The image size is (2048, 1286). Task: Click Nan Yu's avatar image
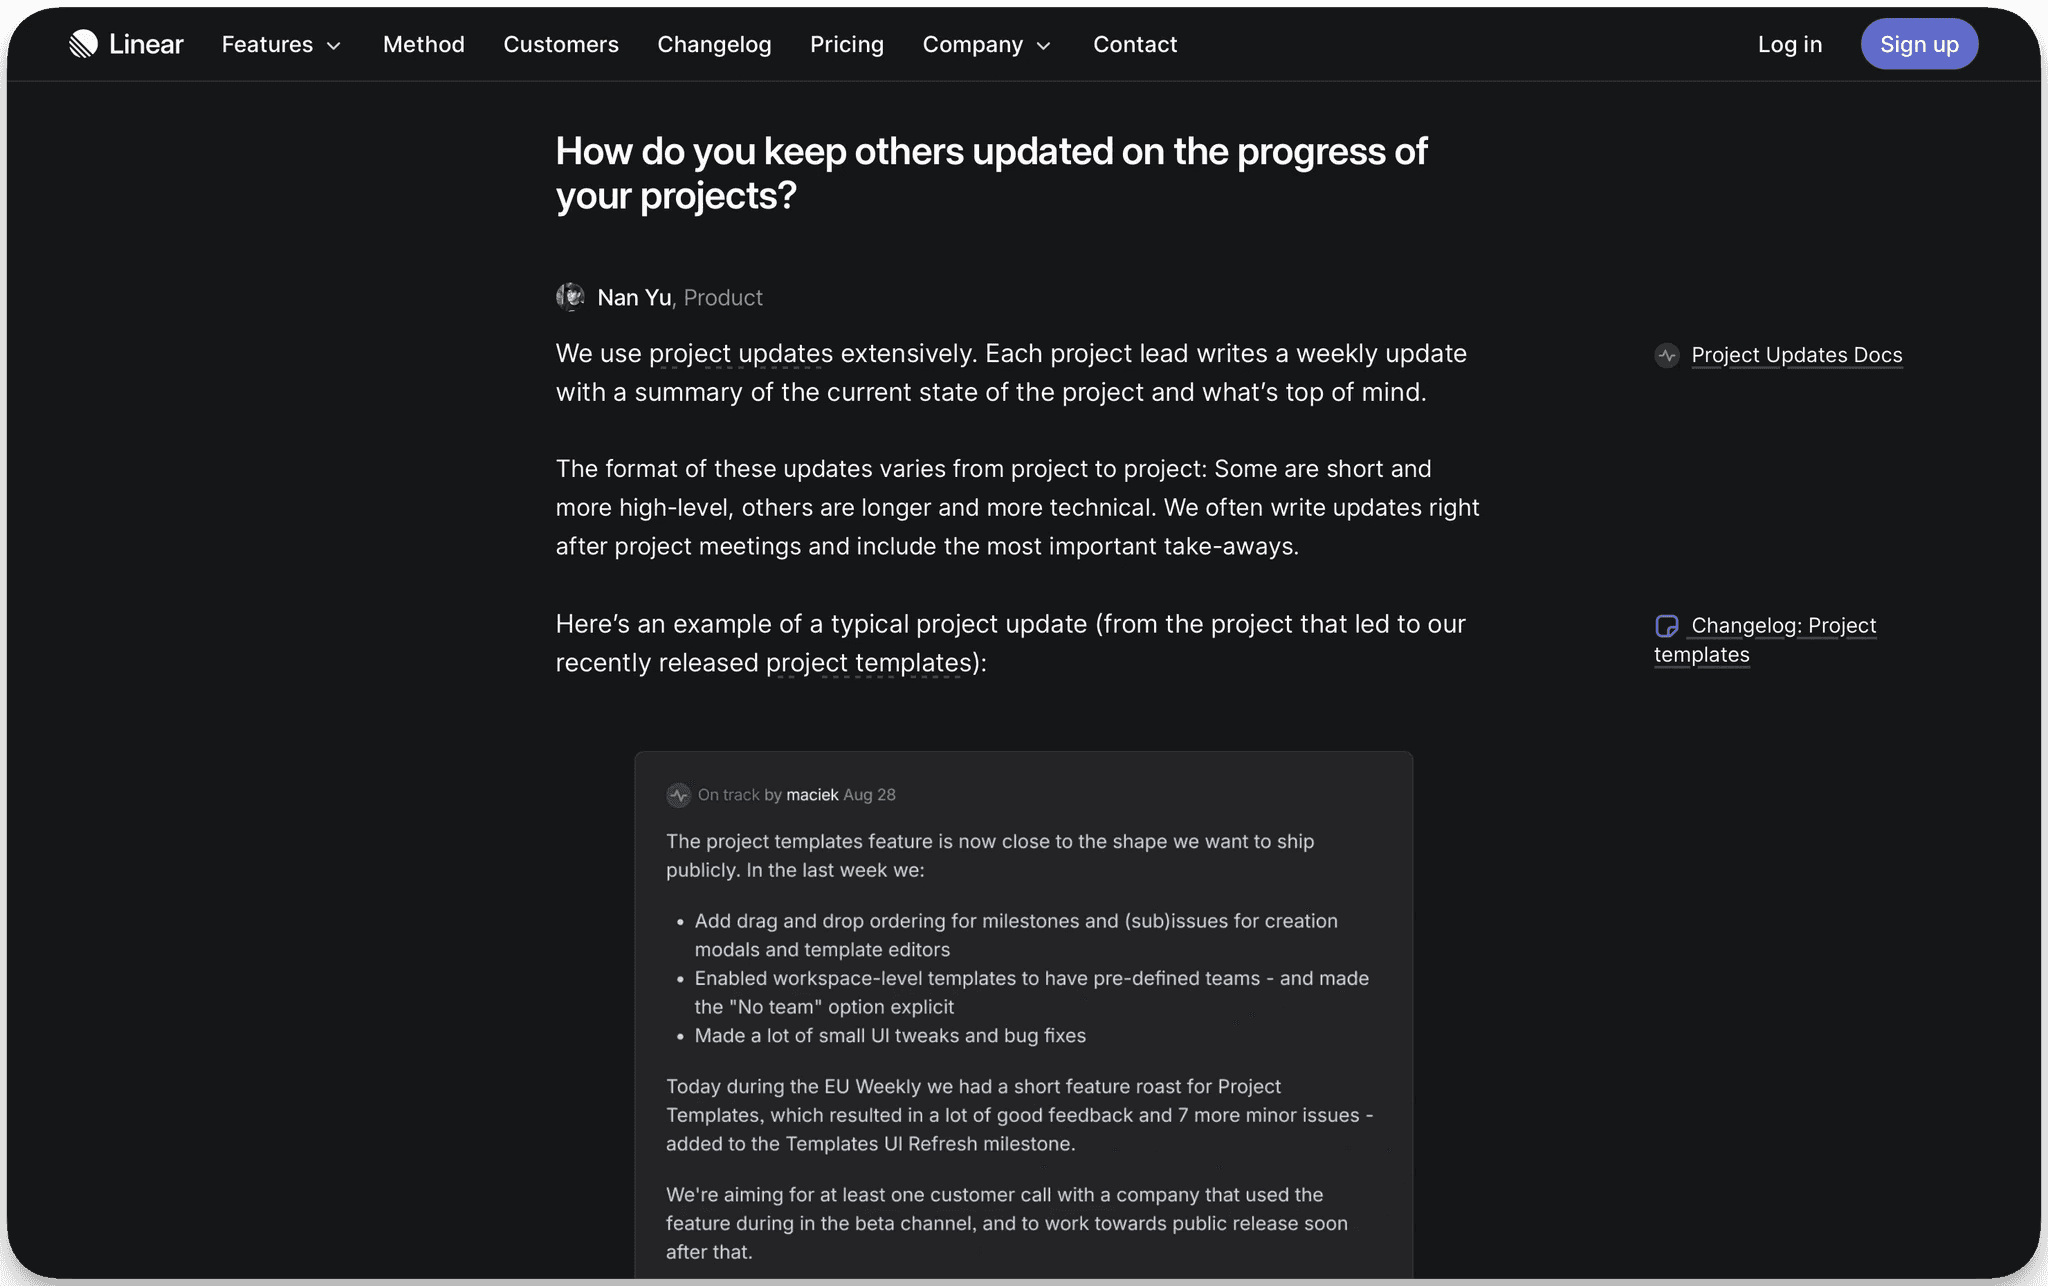[570, 297]
